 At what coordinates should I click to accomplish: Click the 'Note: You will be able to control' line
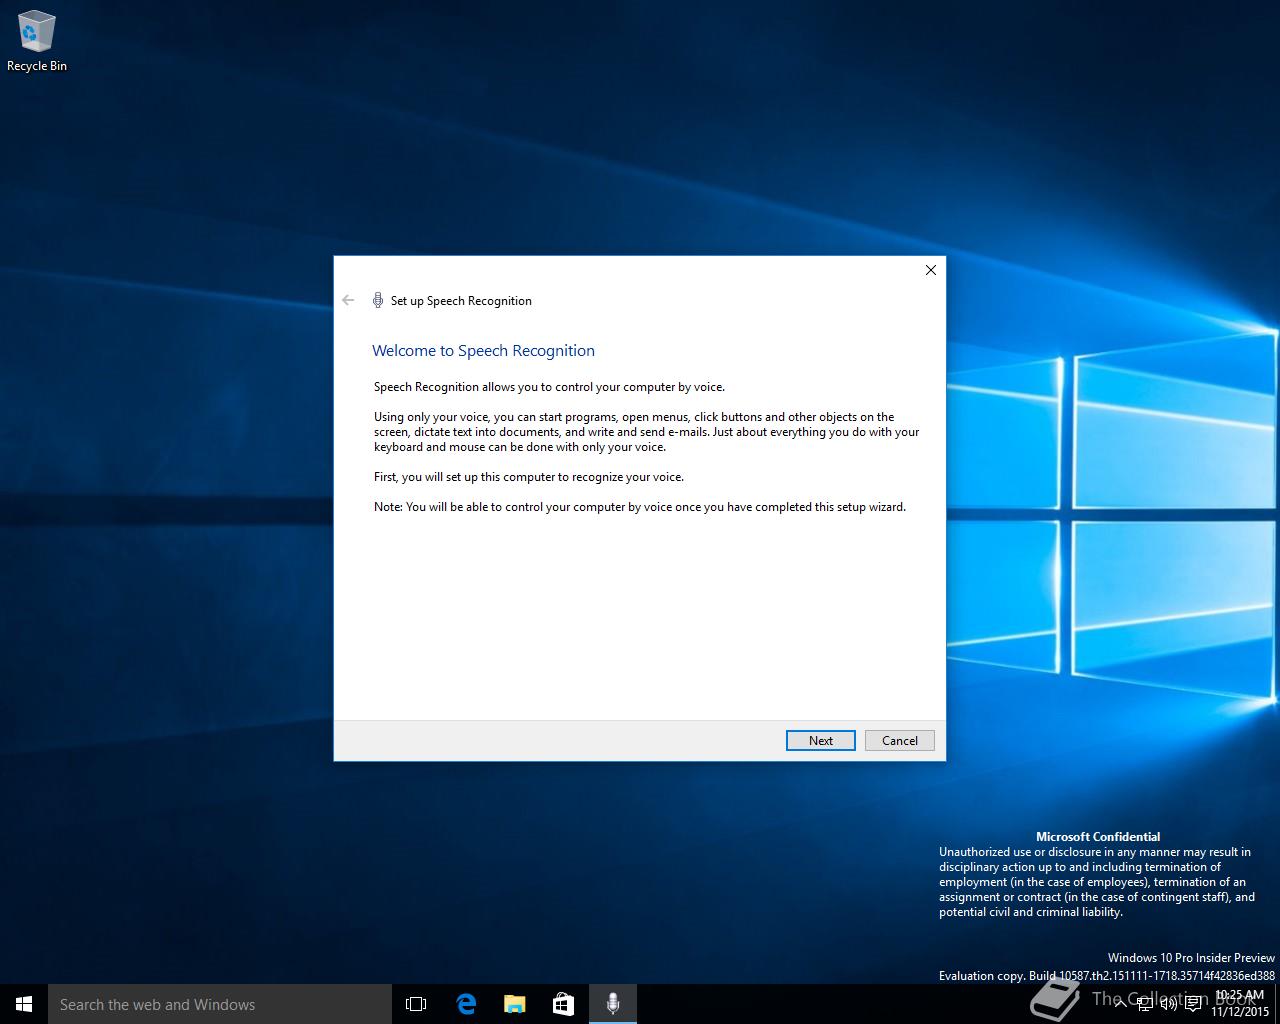pyautogui.click(x=640, y=507)
